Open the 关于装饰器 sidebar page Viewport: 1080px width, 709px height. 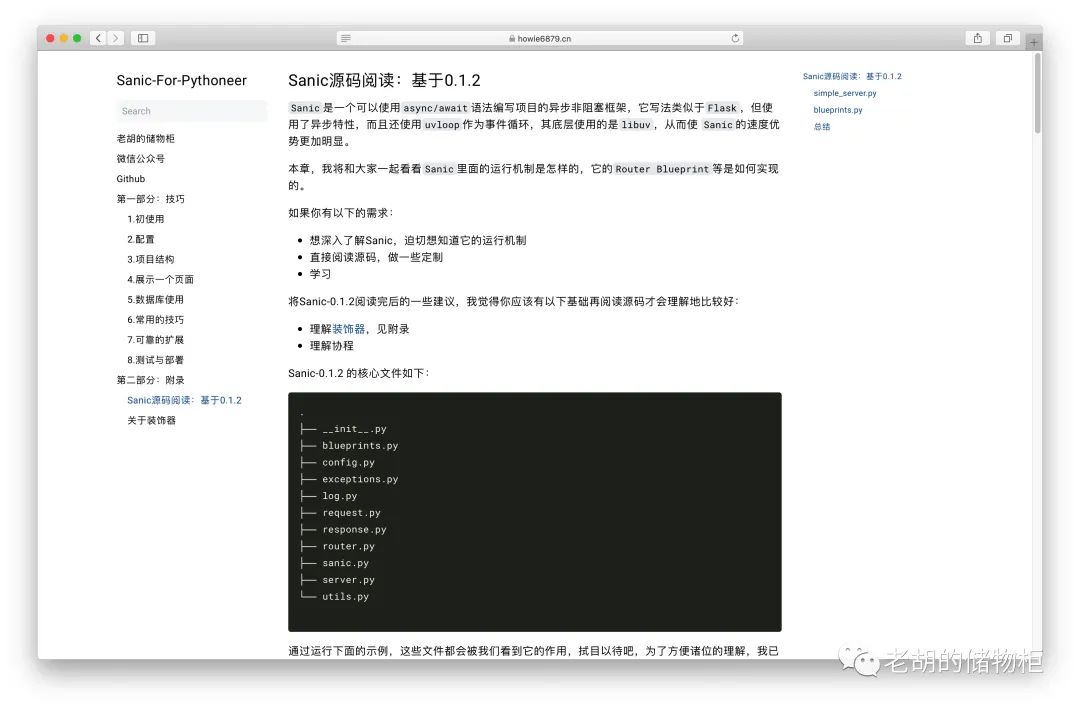pos(151,420)
